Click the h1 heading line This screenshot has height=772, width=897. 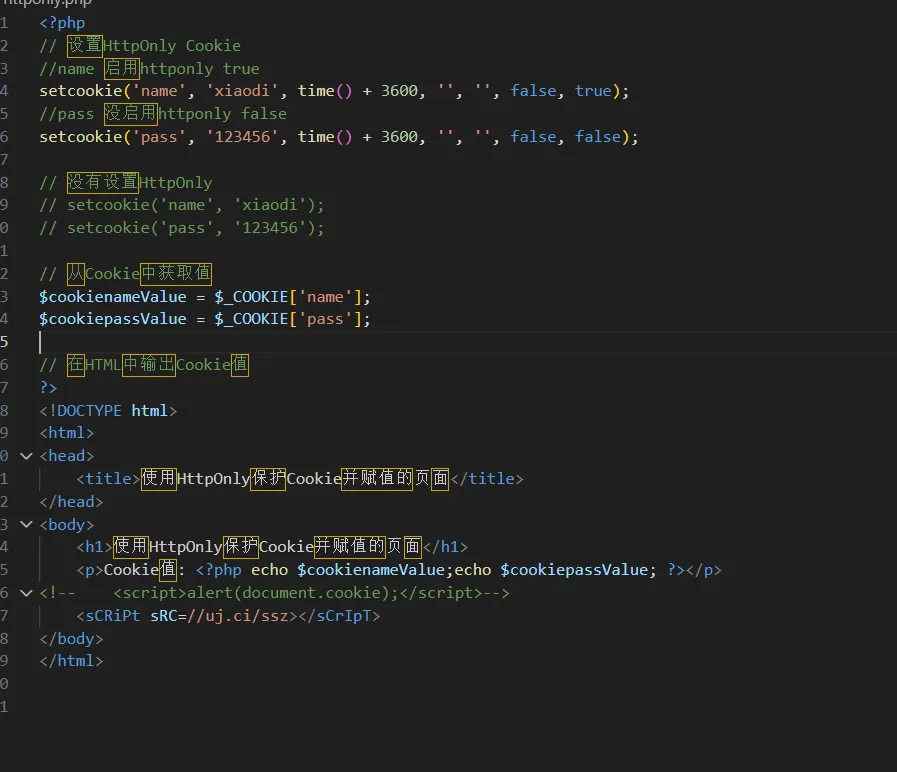(272, 547)
